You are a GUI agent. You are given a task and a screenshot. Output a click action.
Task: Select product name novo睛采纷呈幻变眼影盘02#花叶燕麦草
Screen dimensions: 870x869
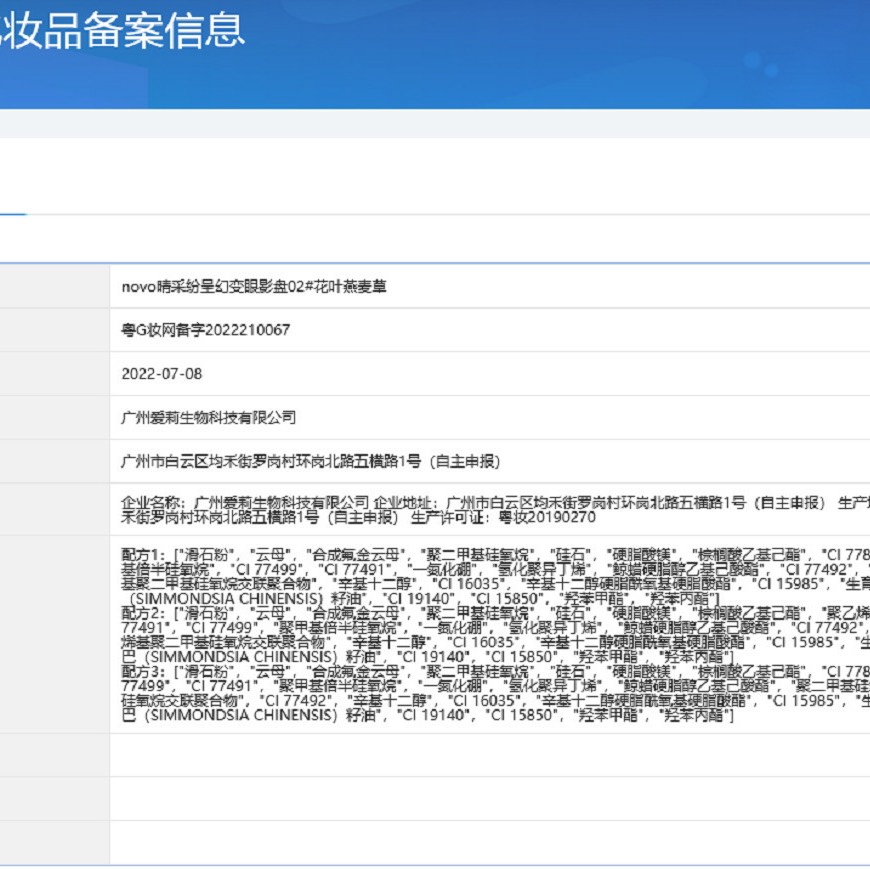point(254,286)
